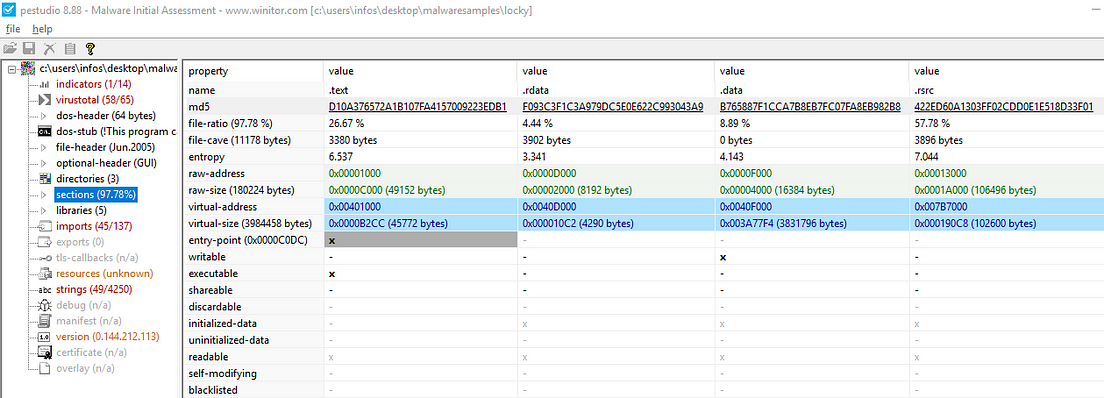Click the file-cave value 3380 bytes
This screenshot has width=1104, height=398.
(x=353, y=140)
